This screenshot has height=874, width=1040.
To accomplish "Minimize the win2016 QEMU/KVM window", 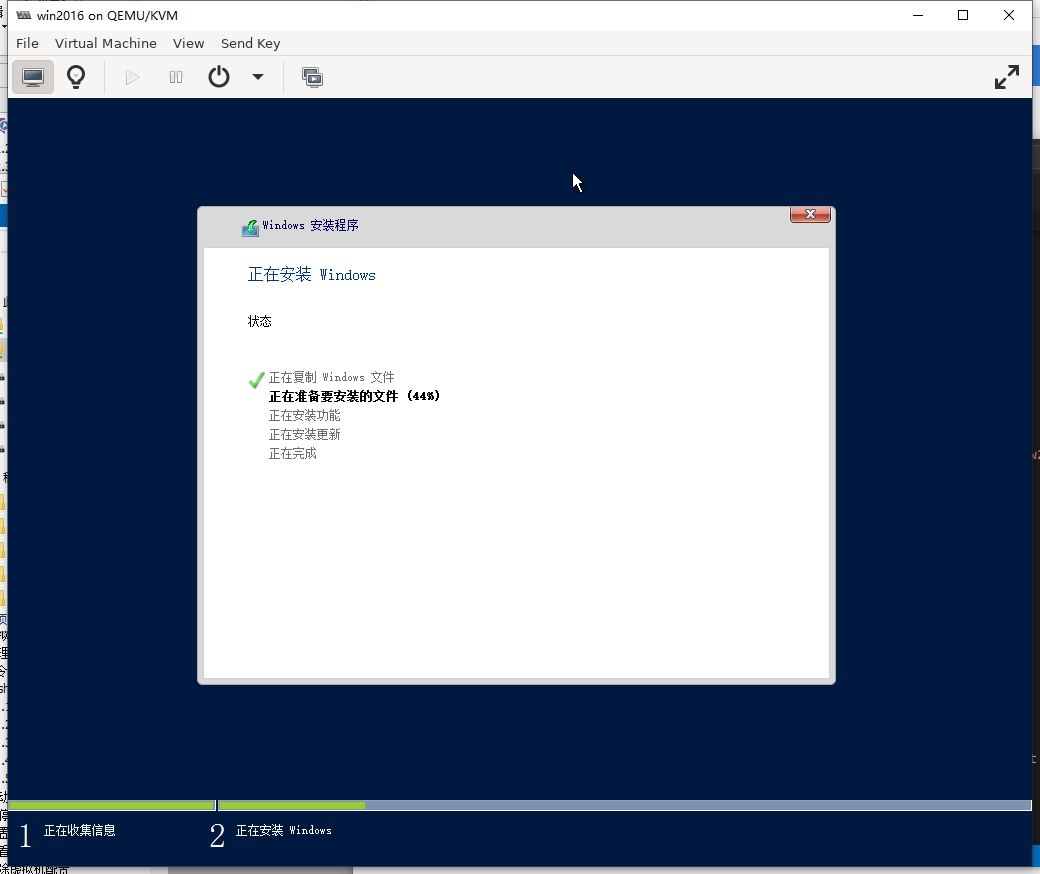I will pyautogui.click(x=917, y=15).
